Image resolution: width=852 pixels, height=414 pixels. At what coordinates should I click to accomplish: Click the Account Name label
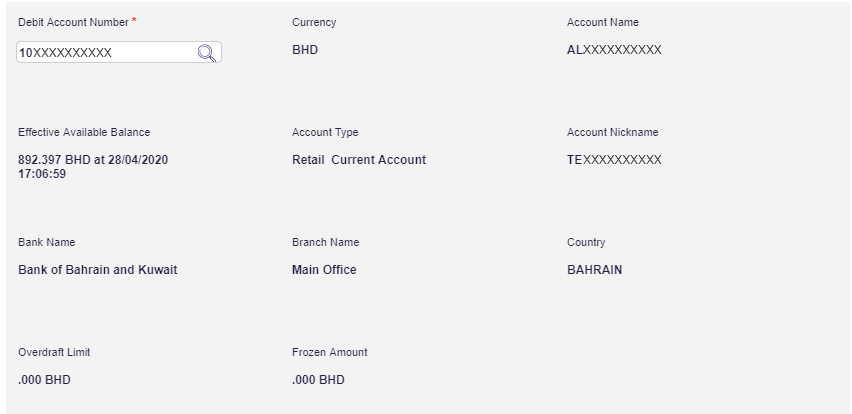click(603, 22)
